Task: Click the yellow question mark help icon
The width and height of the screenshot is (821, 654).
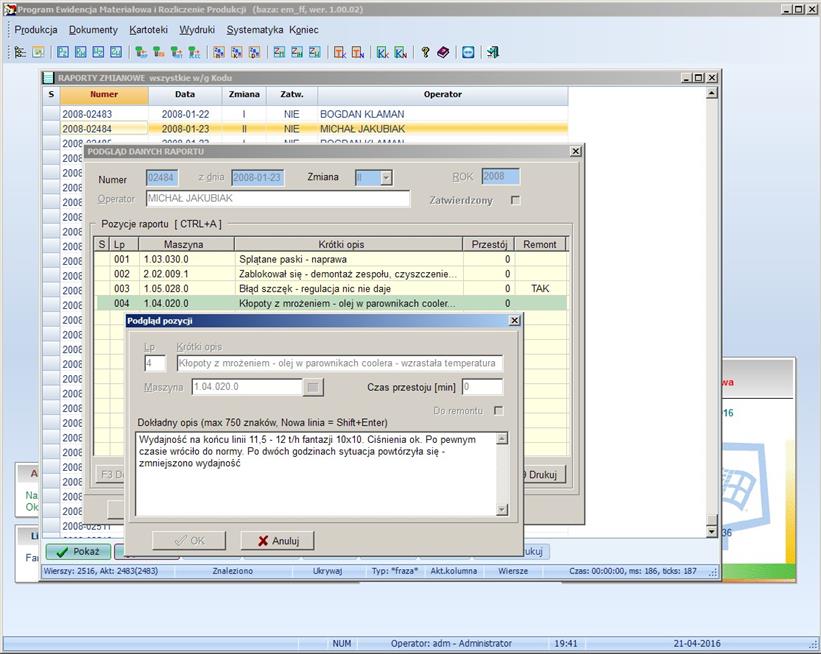Action: (425, 52)
